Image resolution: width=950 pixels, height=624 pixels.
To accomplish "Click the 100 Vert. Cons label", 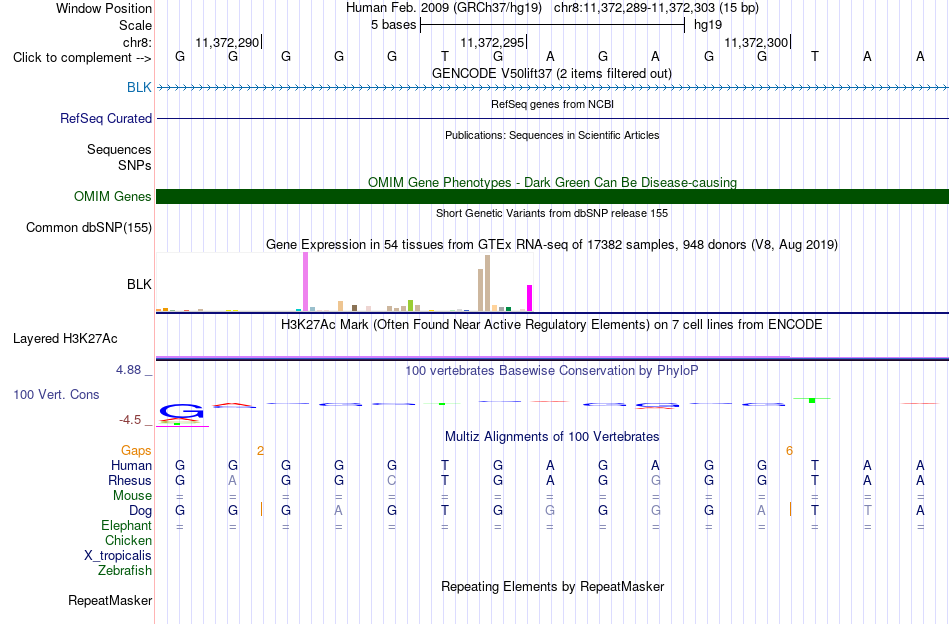I will click(x=56, y=394).
